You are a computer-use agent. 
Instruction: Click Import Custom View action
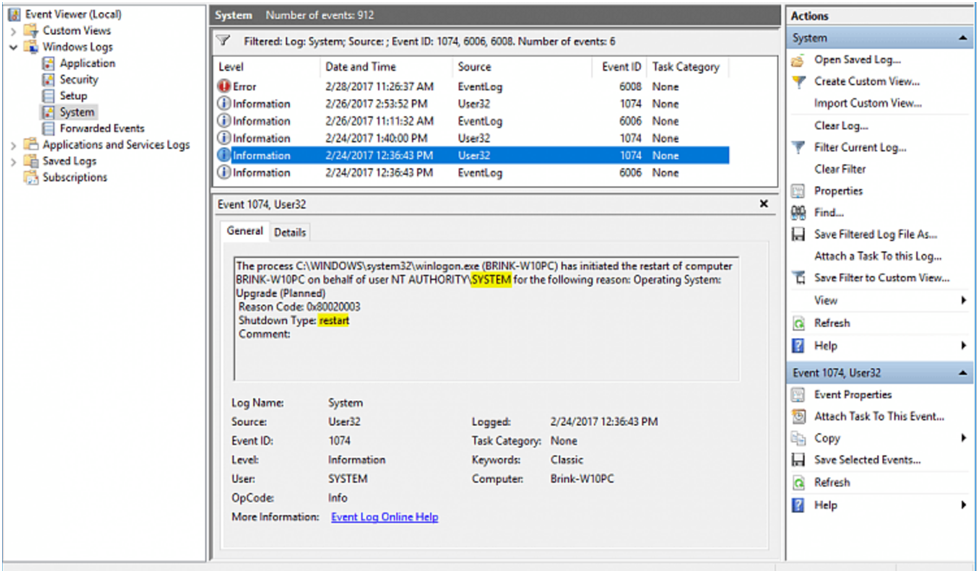[x=868, y=104]
